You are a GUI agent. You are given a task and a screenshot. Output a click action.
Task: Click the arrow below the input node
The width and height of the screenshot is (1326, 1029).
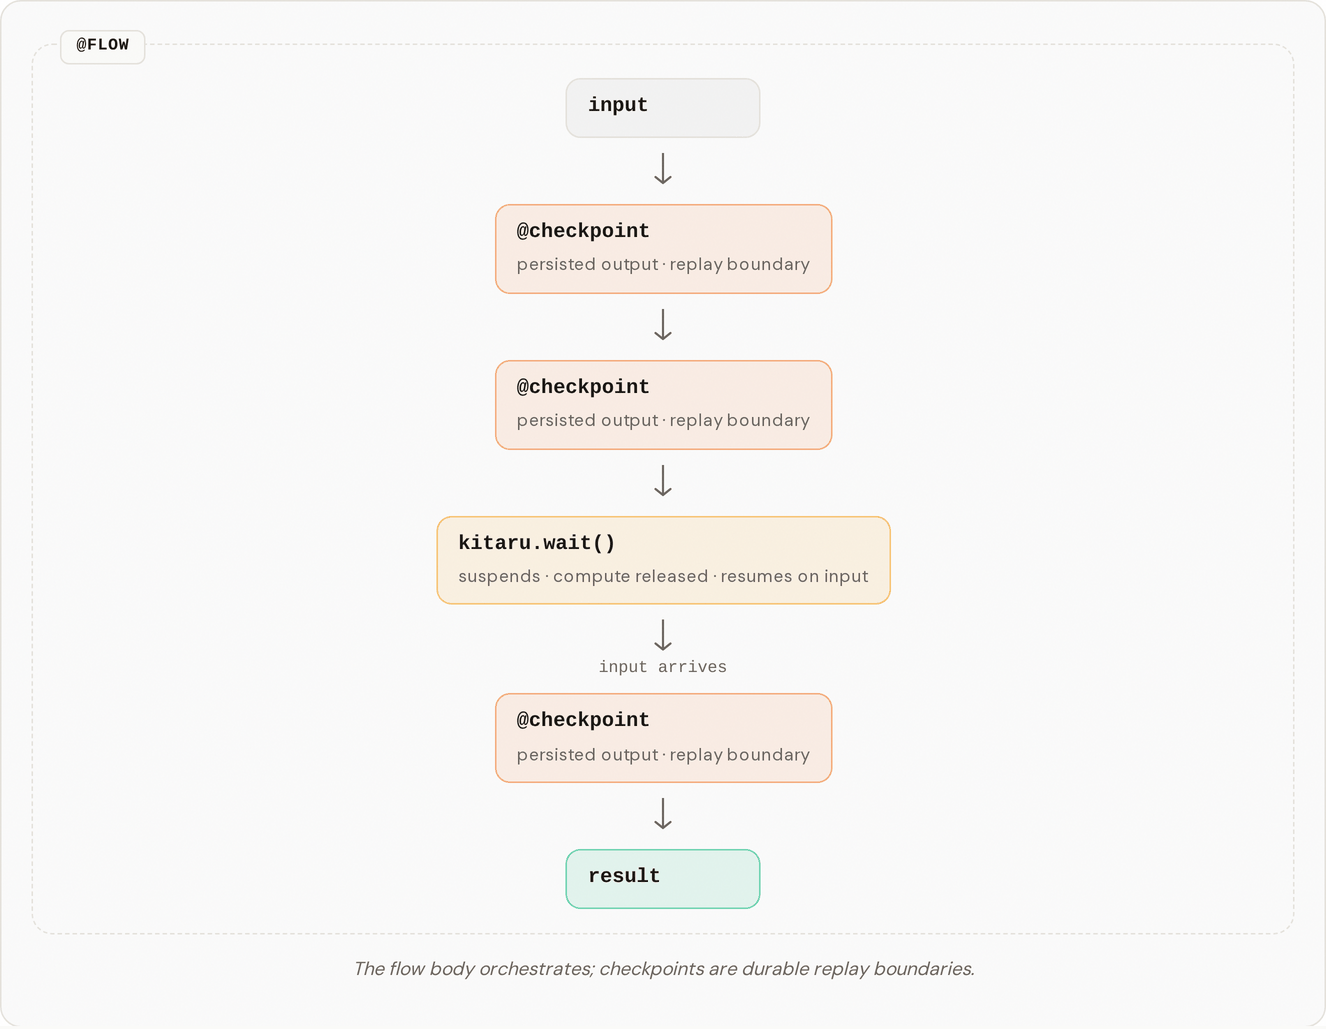click(663, 169)
